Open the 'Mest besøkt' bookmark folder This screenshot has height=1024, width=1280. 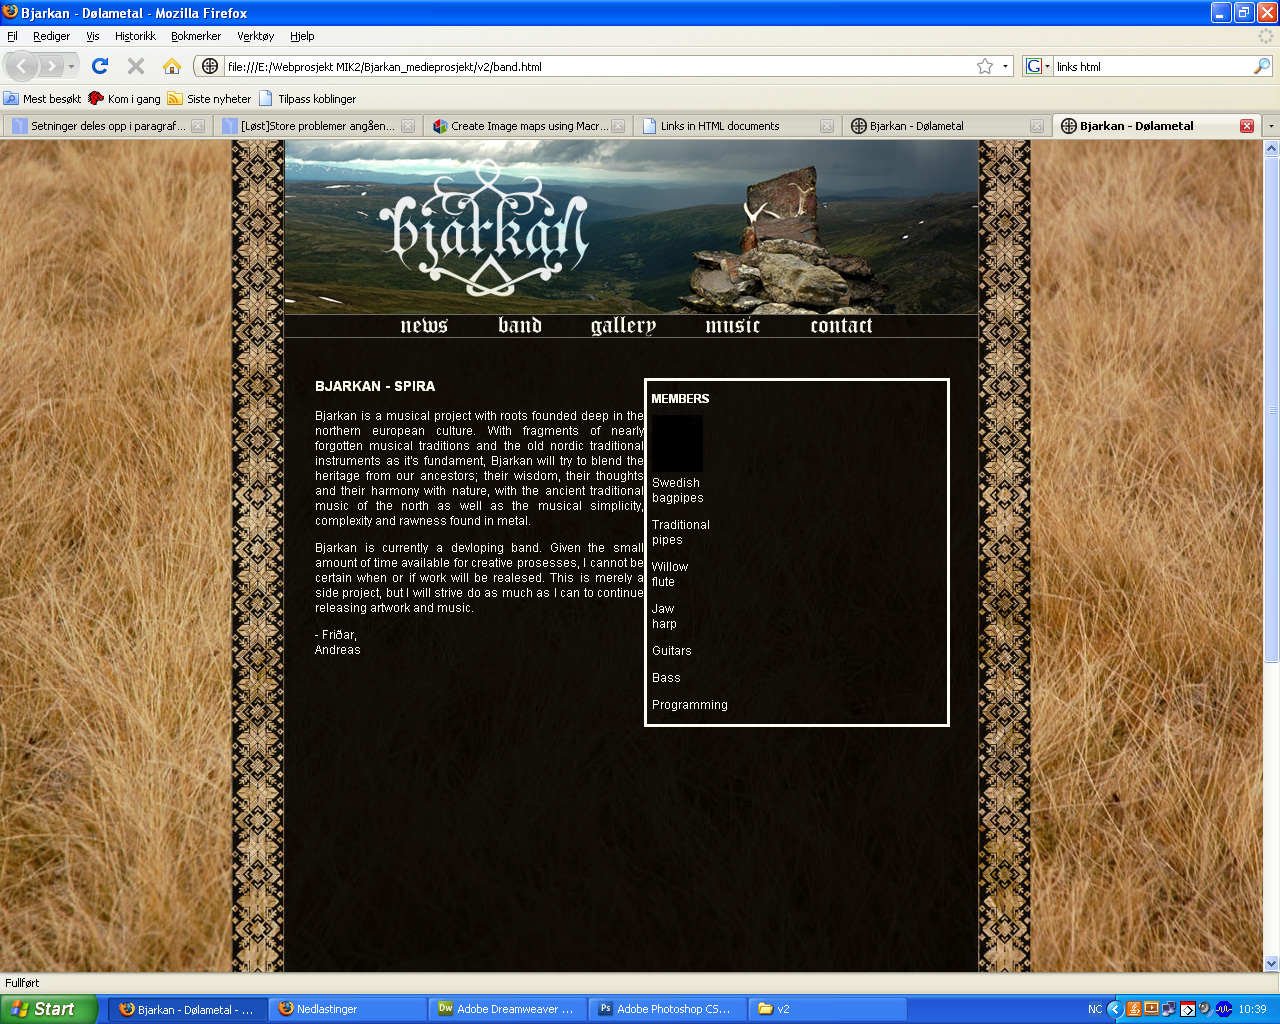pos(43,99)
